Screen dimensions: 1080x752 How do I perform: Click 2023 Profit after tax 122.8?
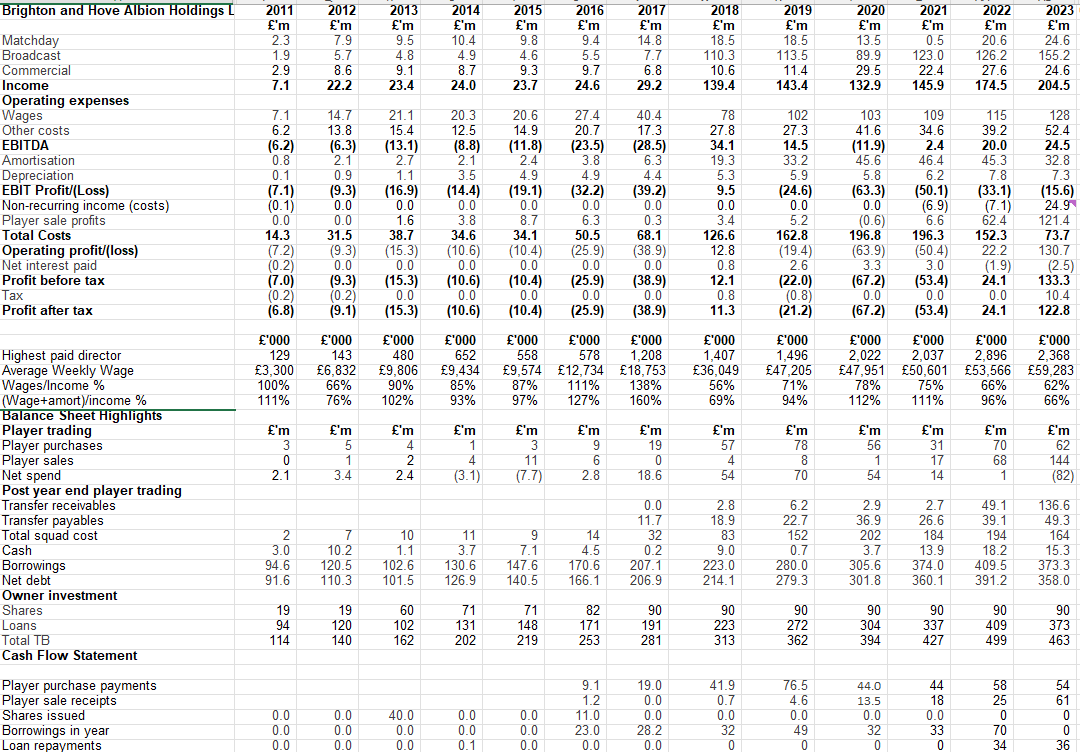coord(1055,311)
